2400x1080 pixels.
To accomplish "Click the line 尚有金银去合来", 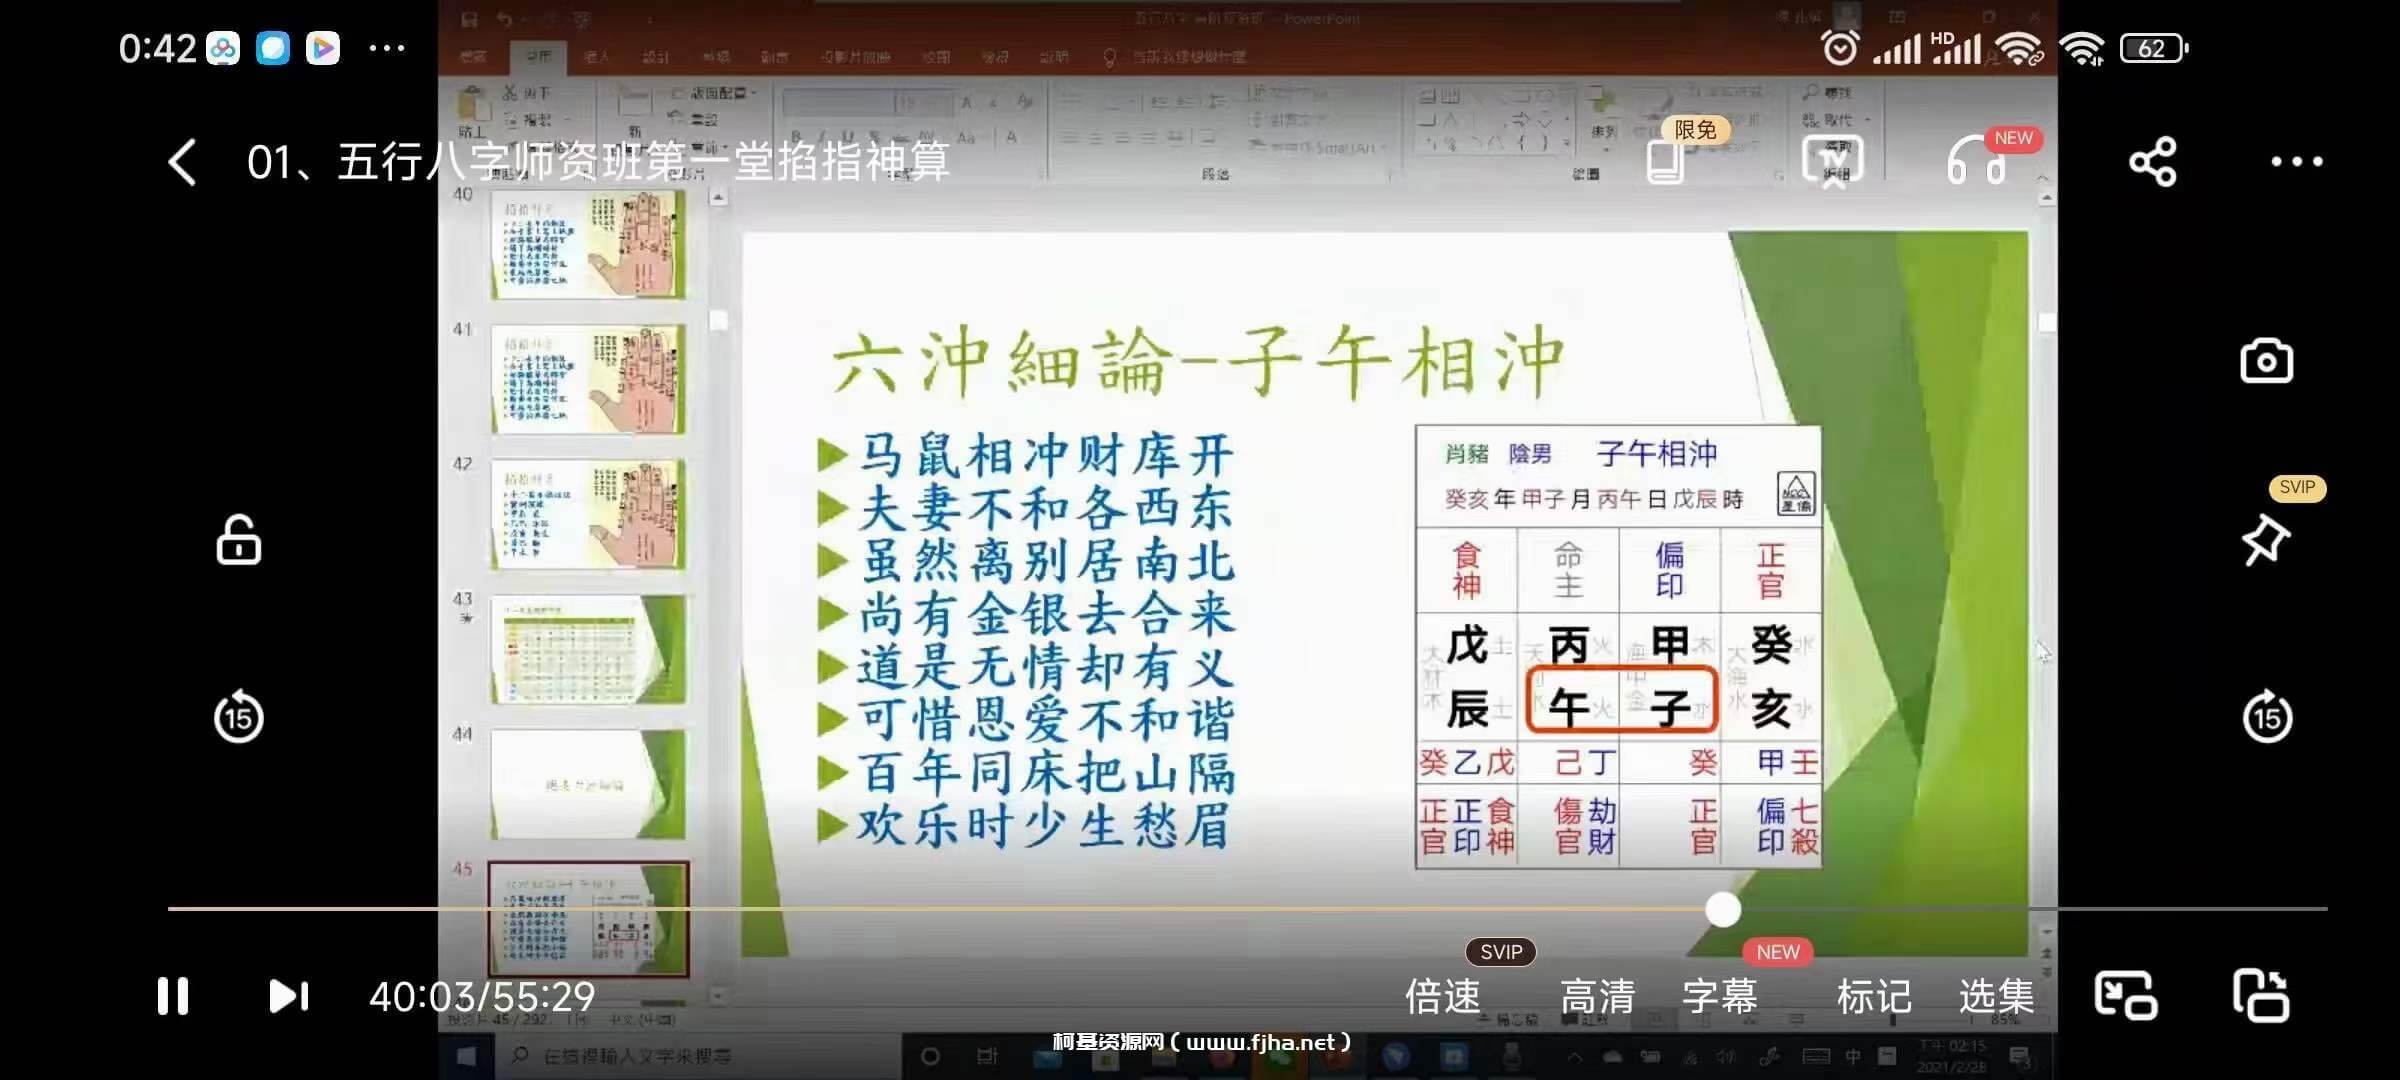I will click(x=1046, y=614).
